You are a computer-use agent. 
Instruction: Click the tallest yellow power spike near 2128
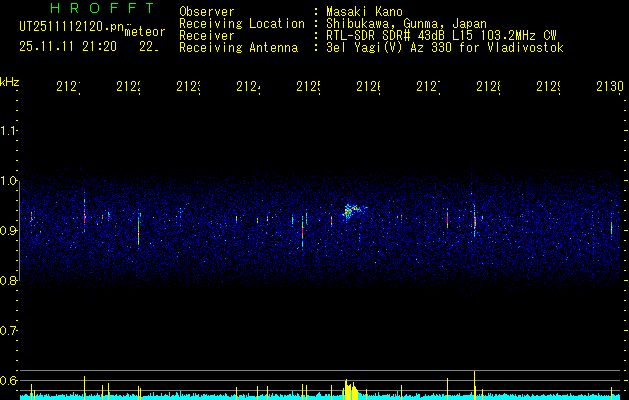click(x=475, y=385)
